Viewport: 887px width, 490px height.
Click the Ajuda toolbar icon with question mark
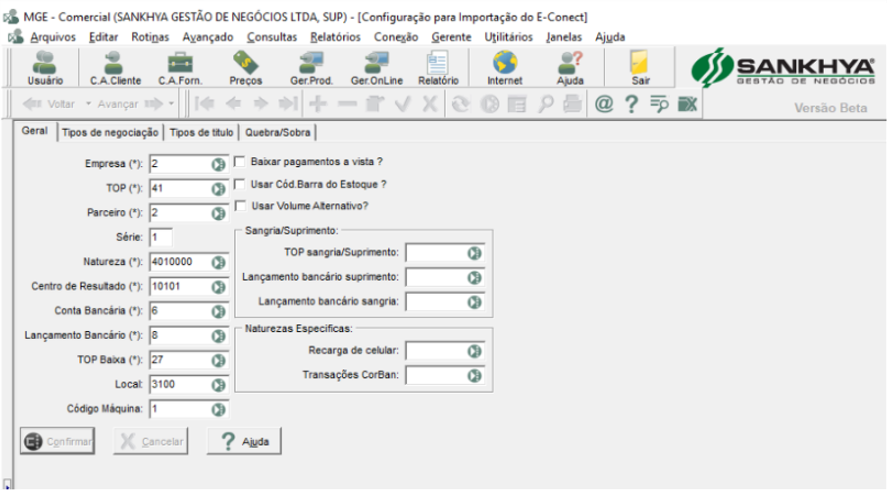[570, 68]
